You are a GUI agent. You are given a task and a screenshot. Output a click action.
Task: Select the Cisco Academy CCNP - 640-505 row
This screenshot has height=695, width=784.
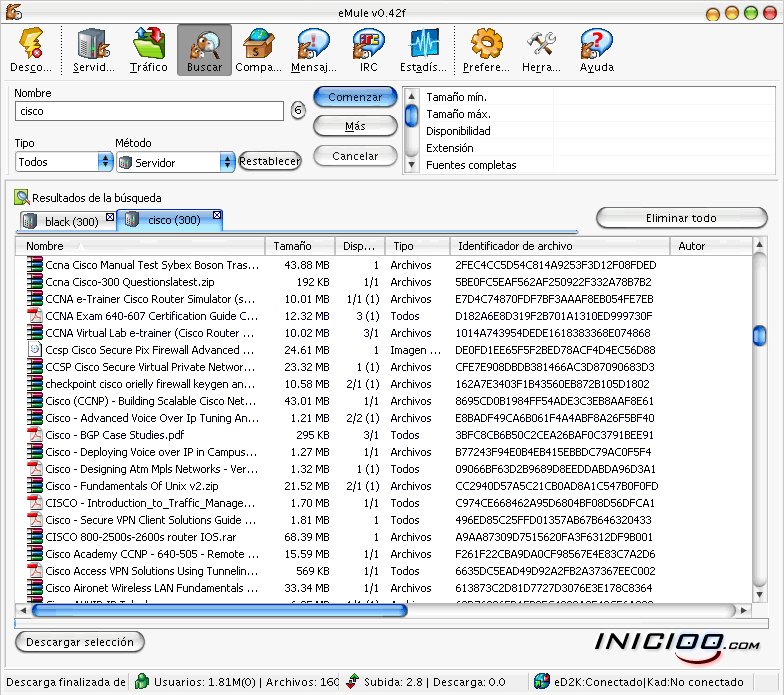[x=384, y=554]
